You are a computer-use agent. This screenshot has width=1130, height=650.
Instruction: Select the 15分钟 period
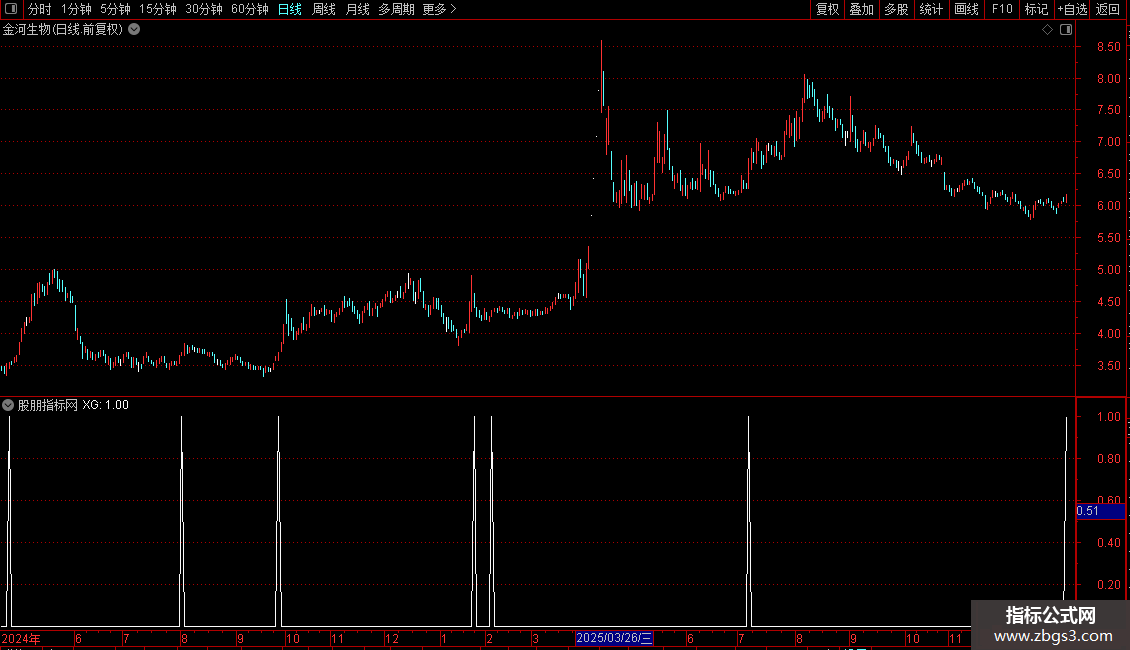[158, 9]
